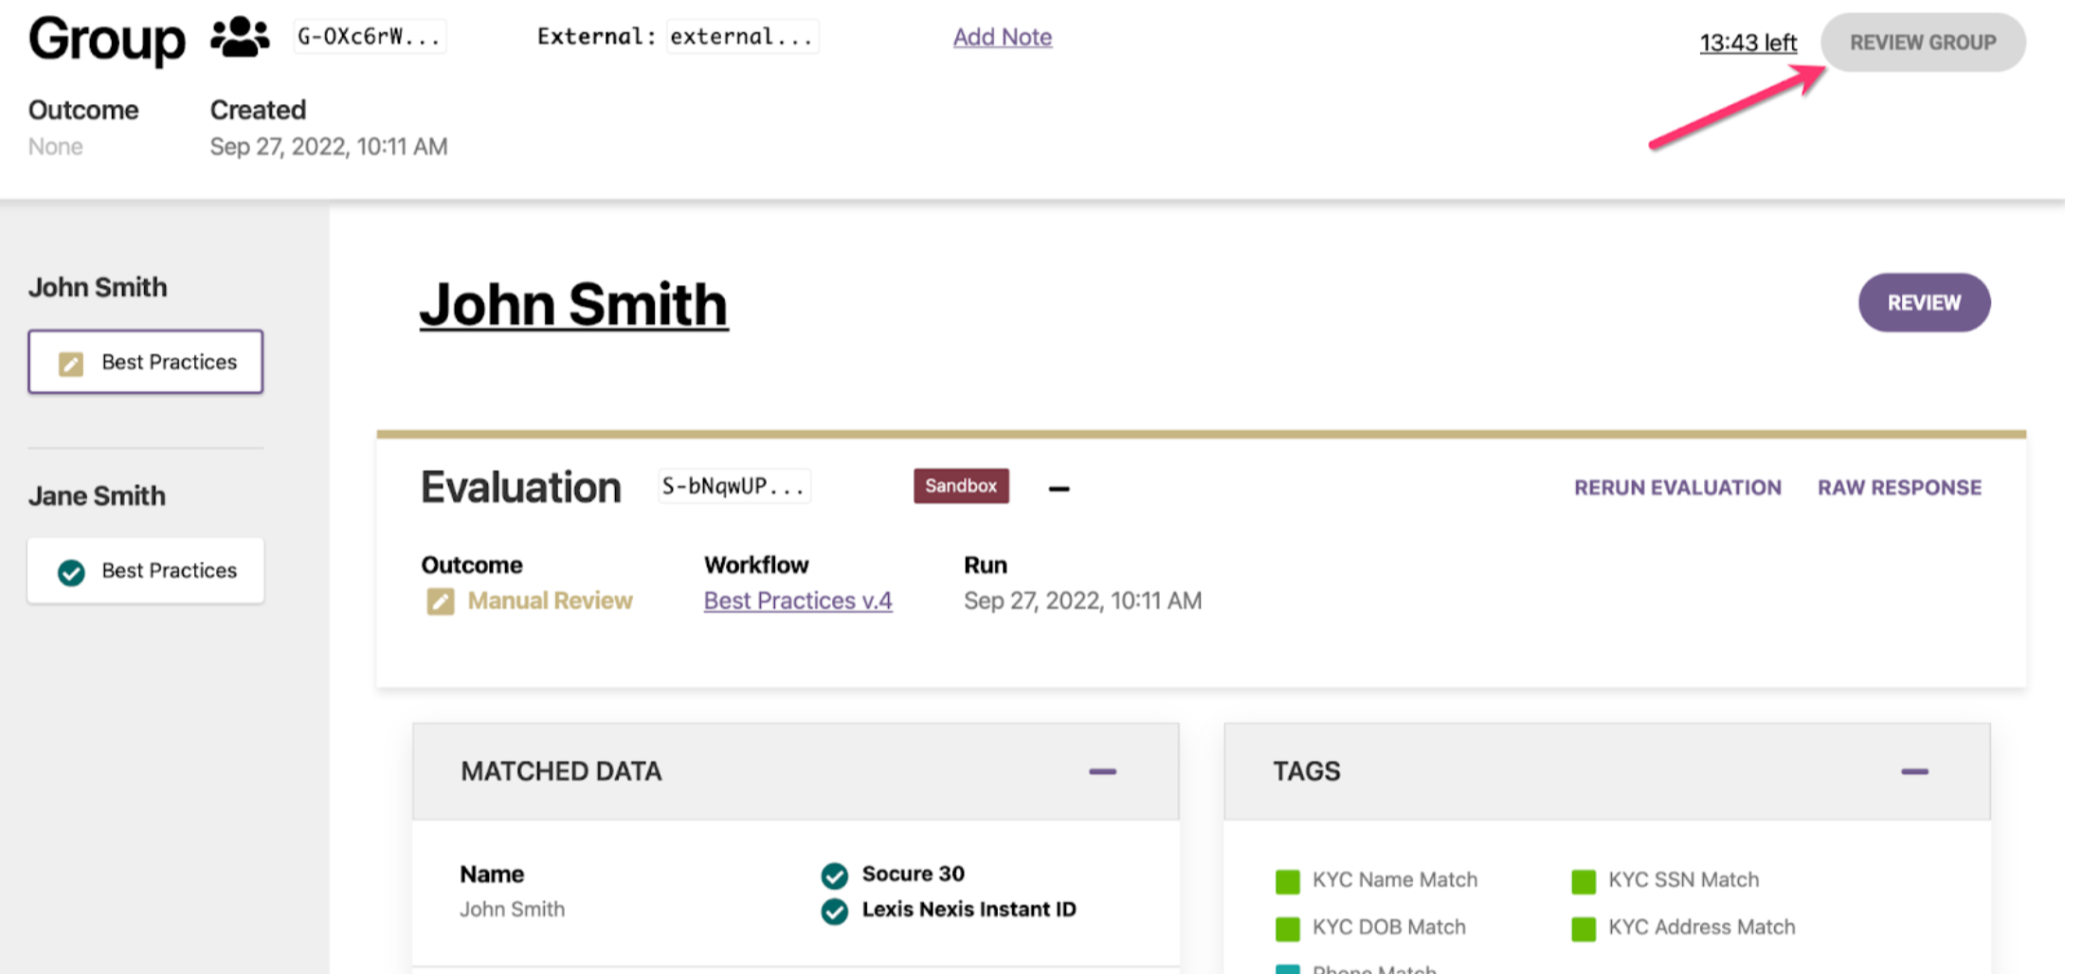Collapse the MATCHED DATA panel
This screenshot has height=974, width=2080.
[1102, 771]
